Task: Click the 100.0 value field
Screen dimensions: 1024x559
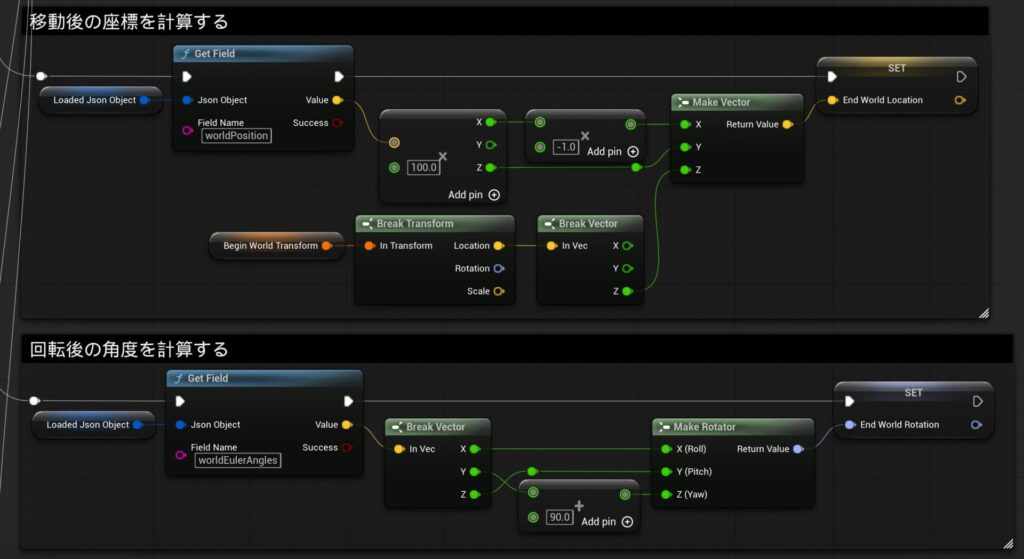Action: (x=423, y=167)
